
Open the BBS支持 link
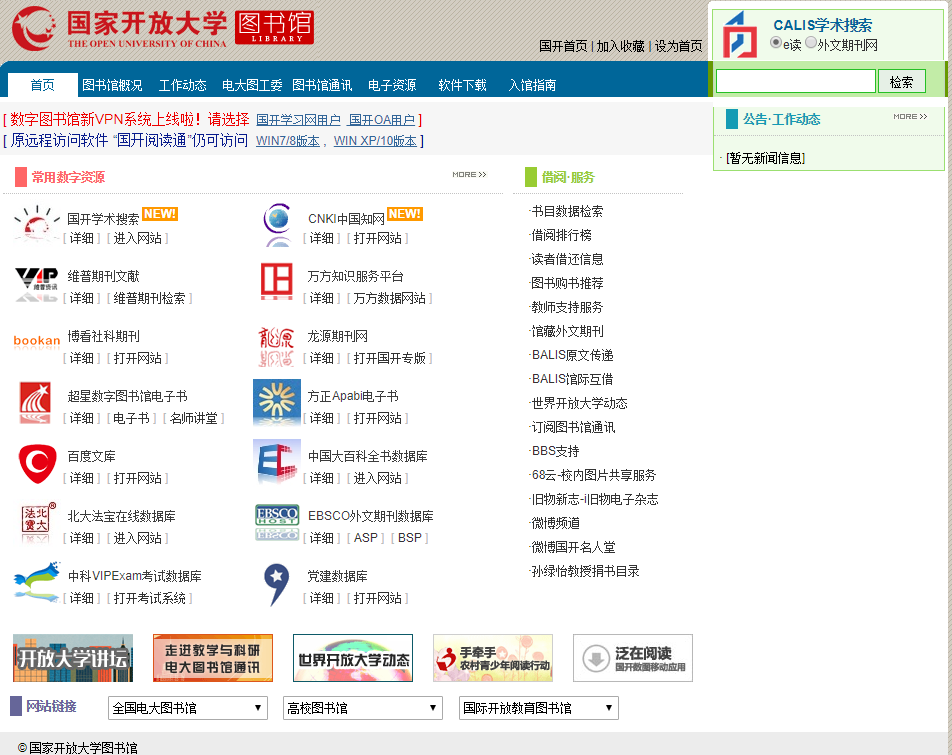(556, 451)
